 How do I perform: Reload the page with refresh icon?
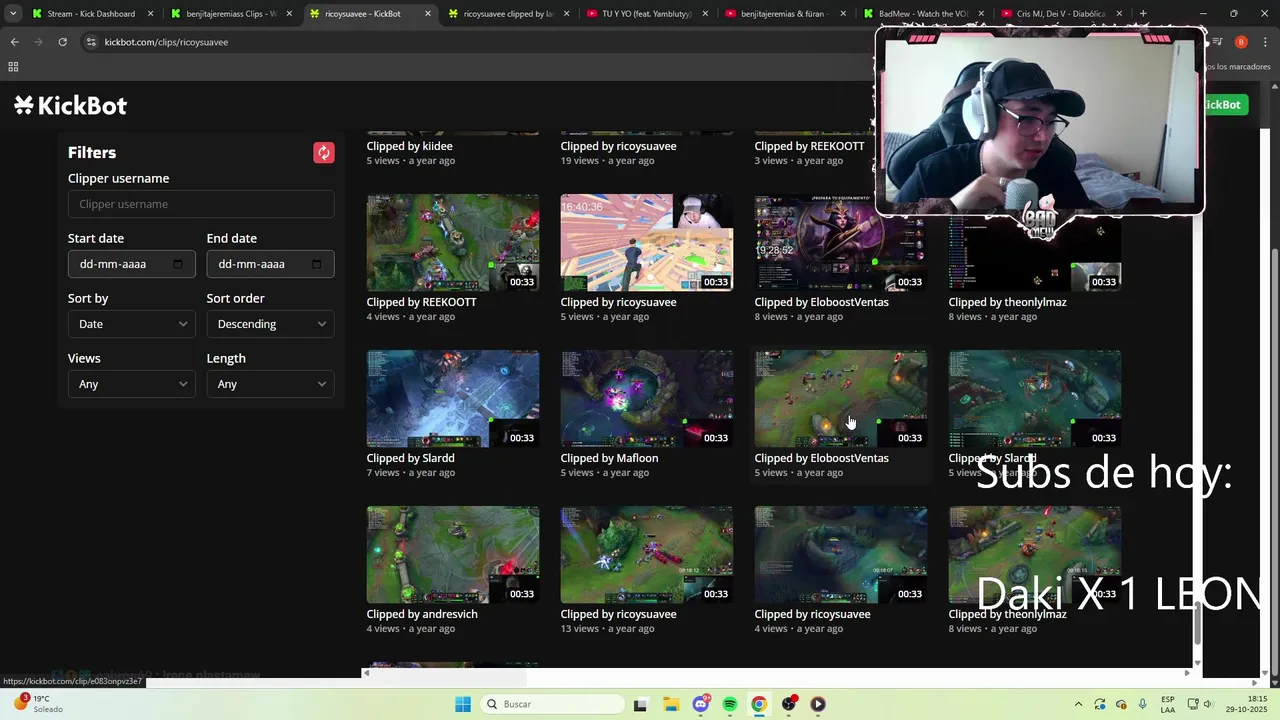(62, 42)
